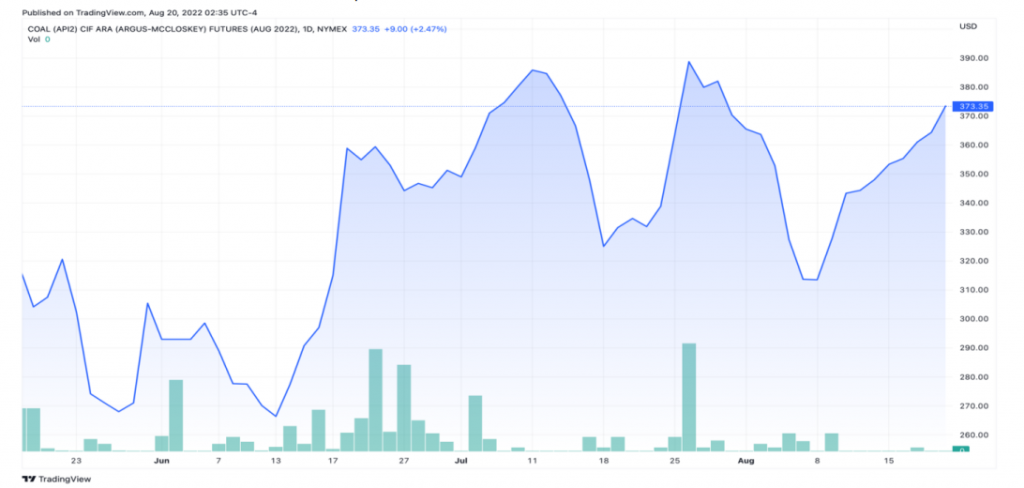Click the green '0' volume value next to Vol
Viewport: 1024px width, 488px height.
(47, 40)
